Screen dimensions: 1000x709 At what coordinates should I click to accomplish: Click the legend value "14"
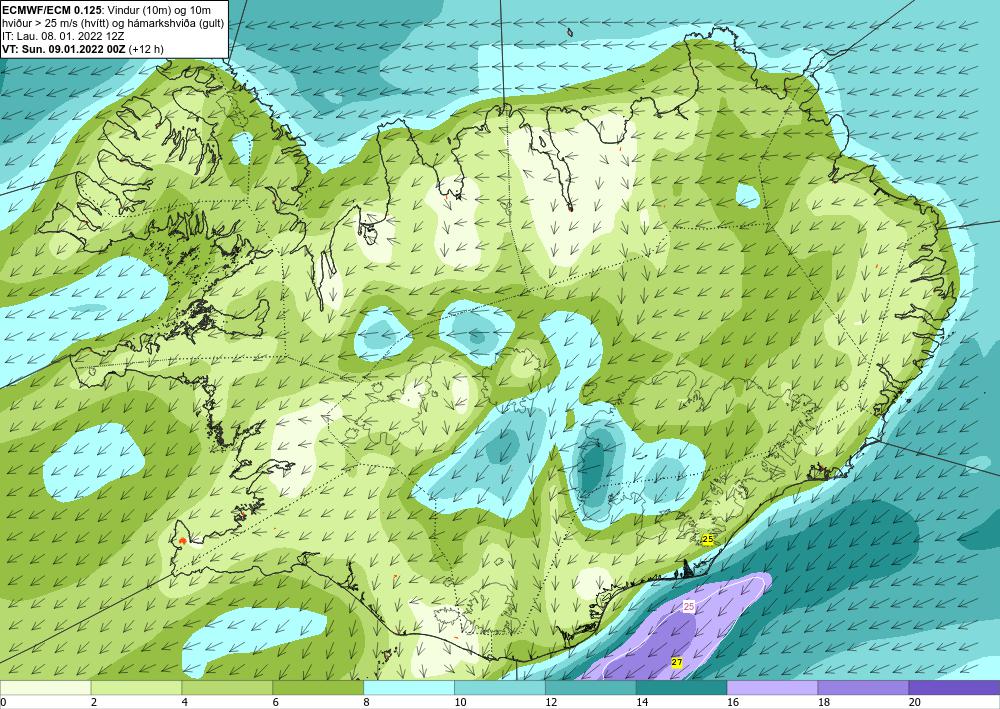642,703
